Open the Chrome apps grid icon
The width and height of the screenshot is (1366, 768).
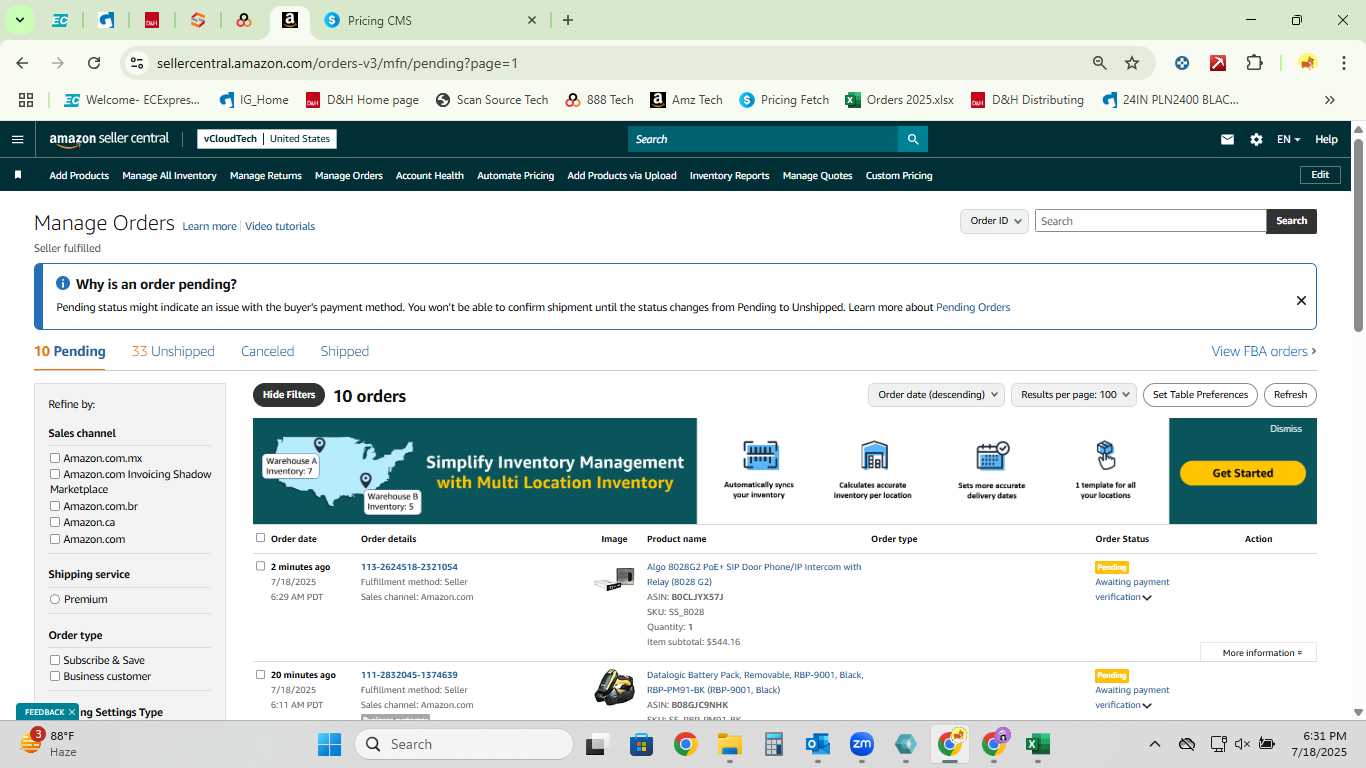(26, 100)
